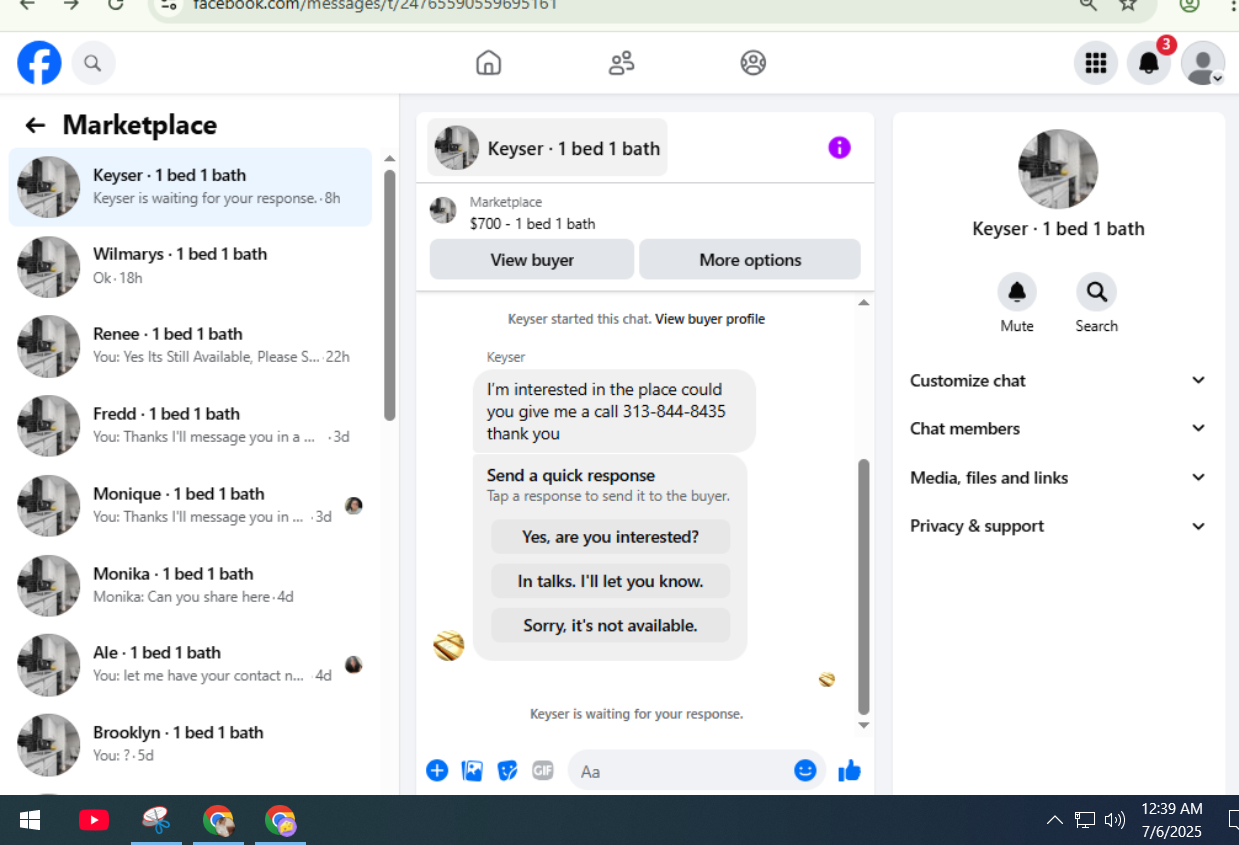This screenshot has width=1239, height=845.
Task: Attach a file image icon
Action: tap(472, 770)
